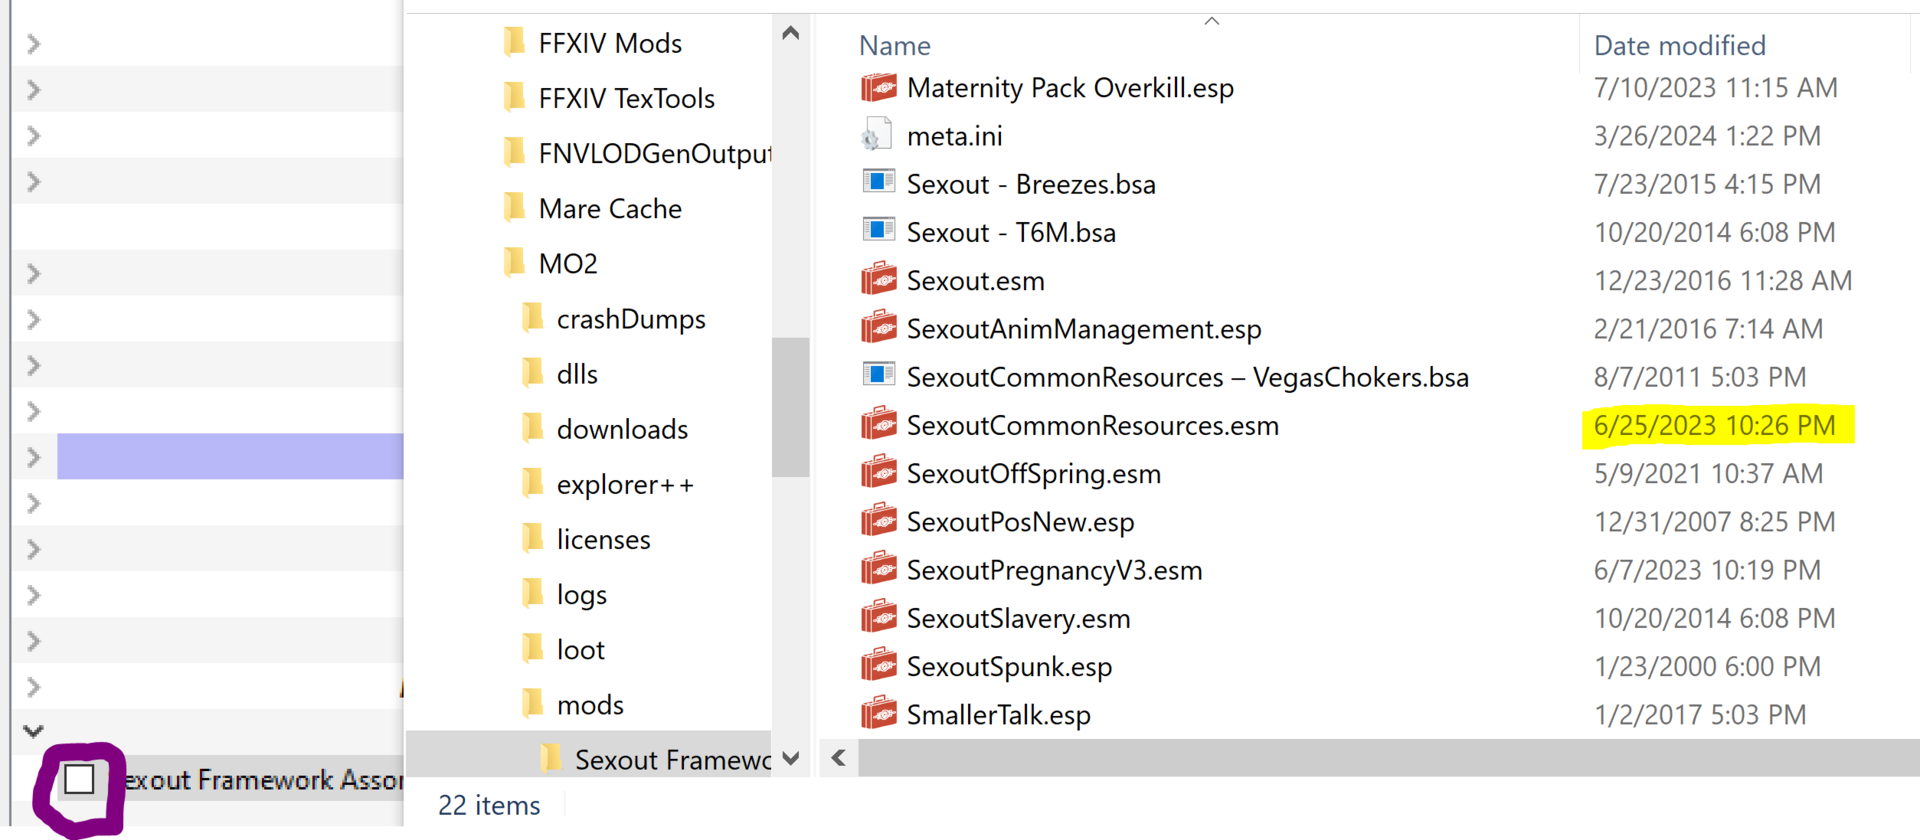Click the SexoutPregnancyV3.esm plugin icon
This screenshot has width=1920, height=840.
tap(879, 569)
